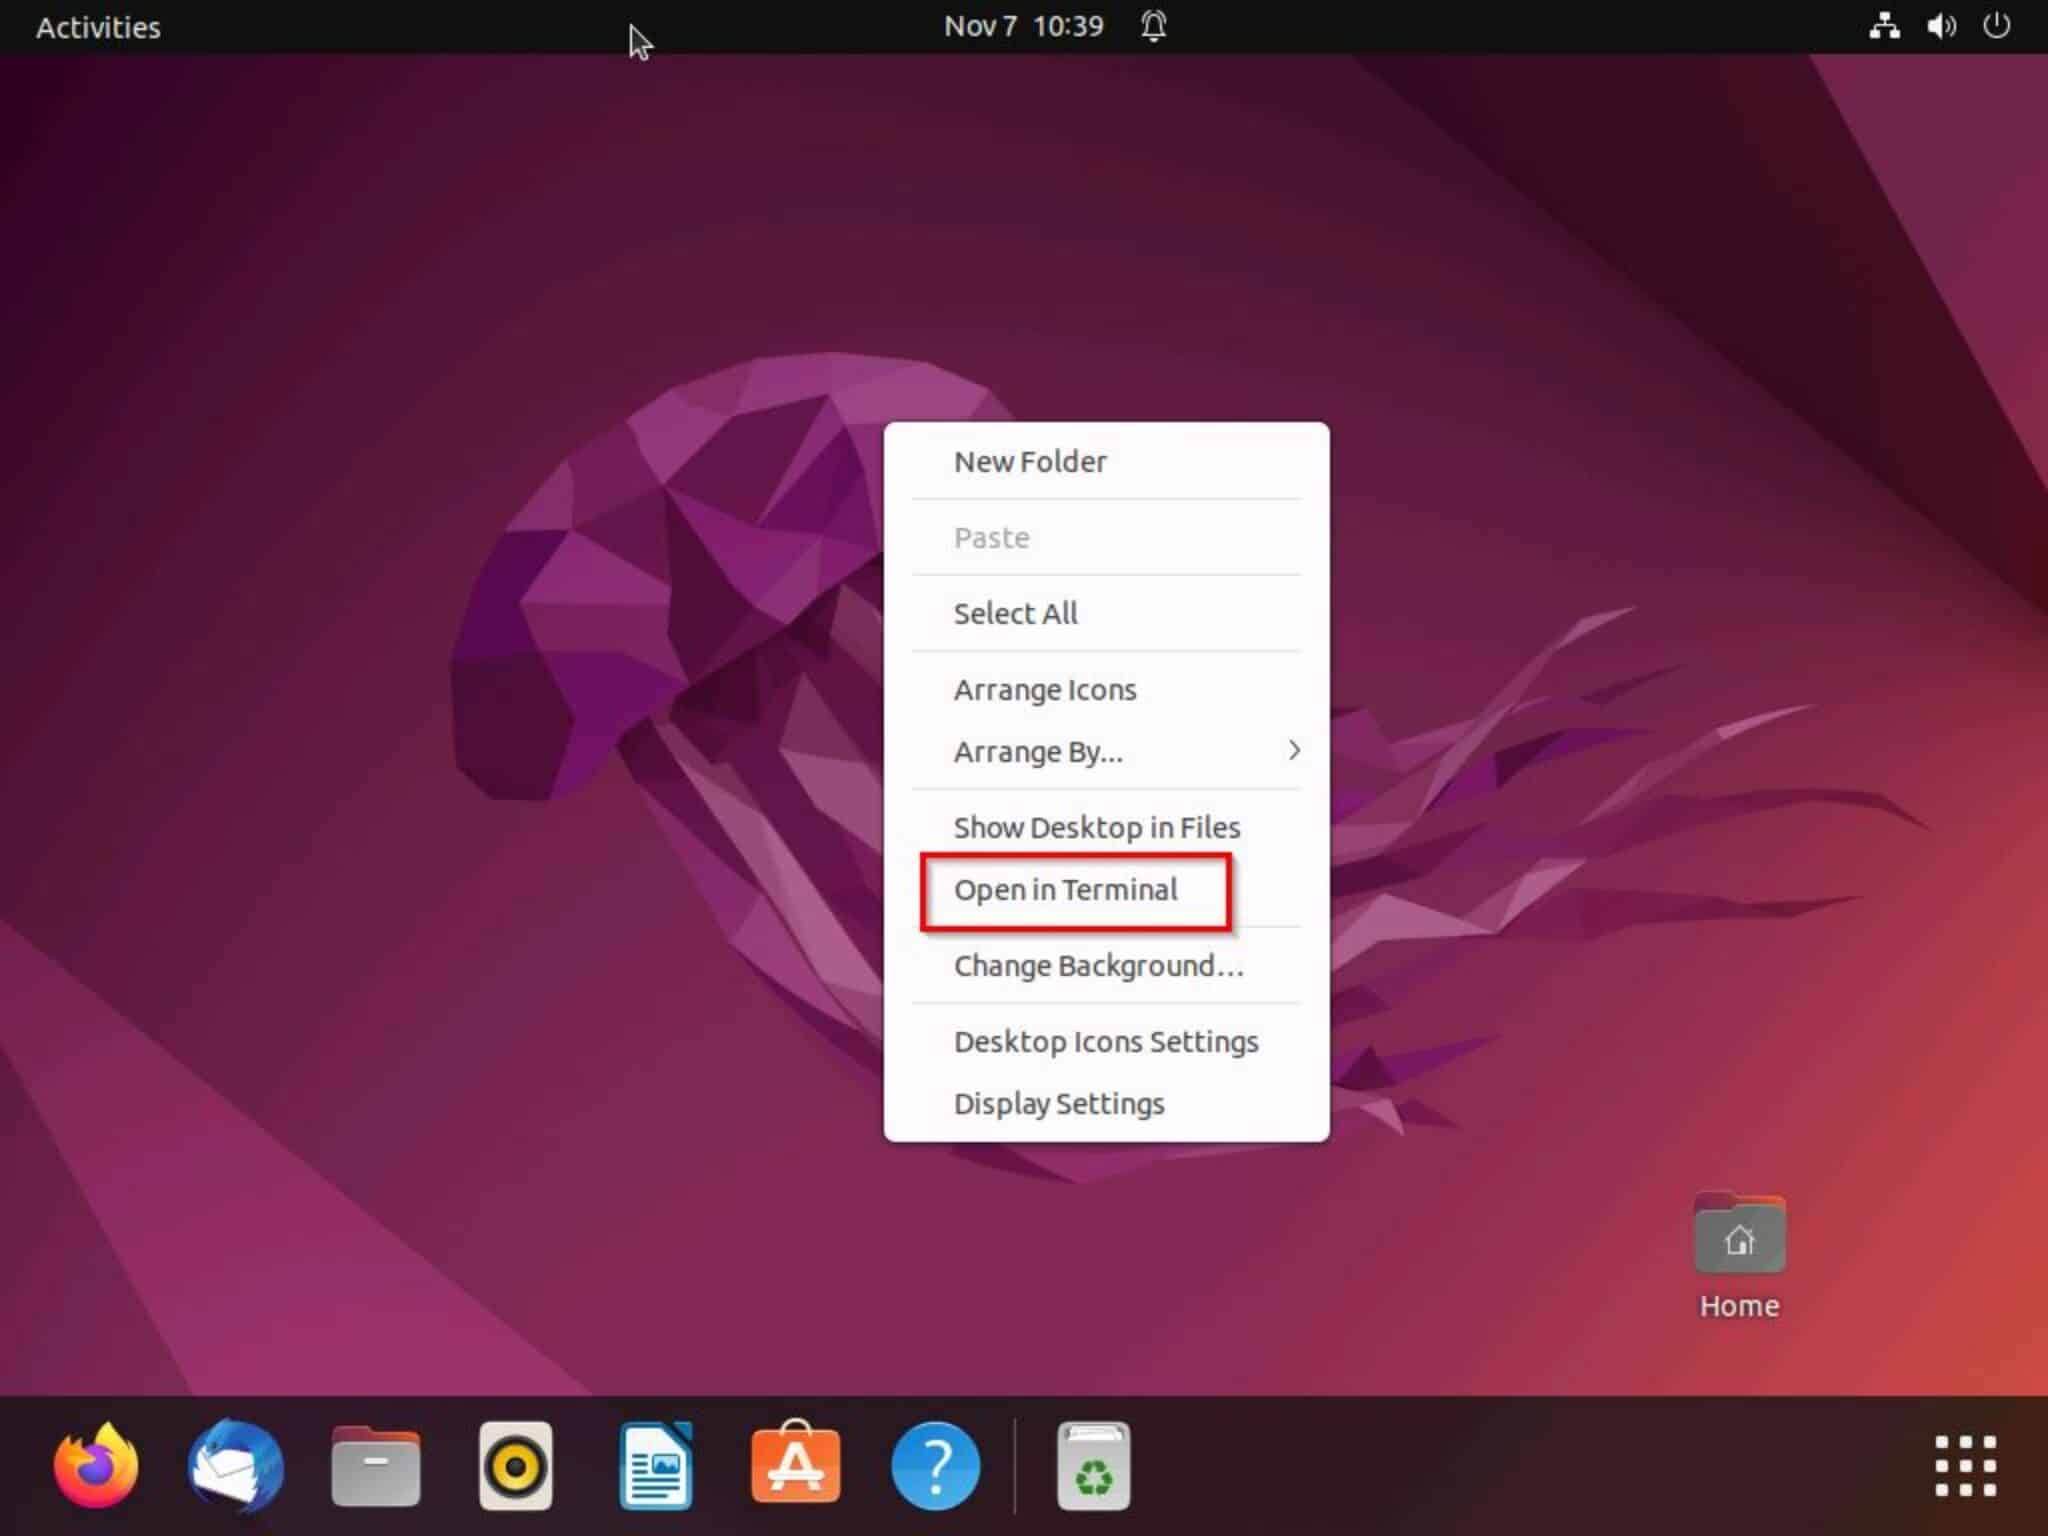The width and height of the screenshot is (2048, 1536).
Task: Open the Home folder desktop icon
Action: (1740, 1233)
